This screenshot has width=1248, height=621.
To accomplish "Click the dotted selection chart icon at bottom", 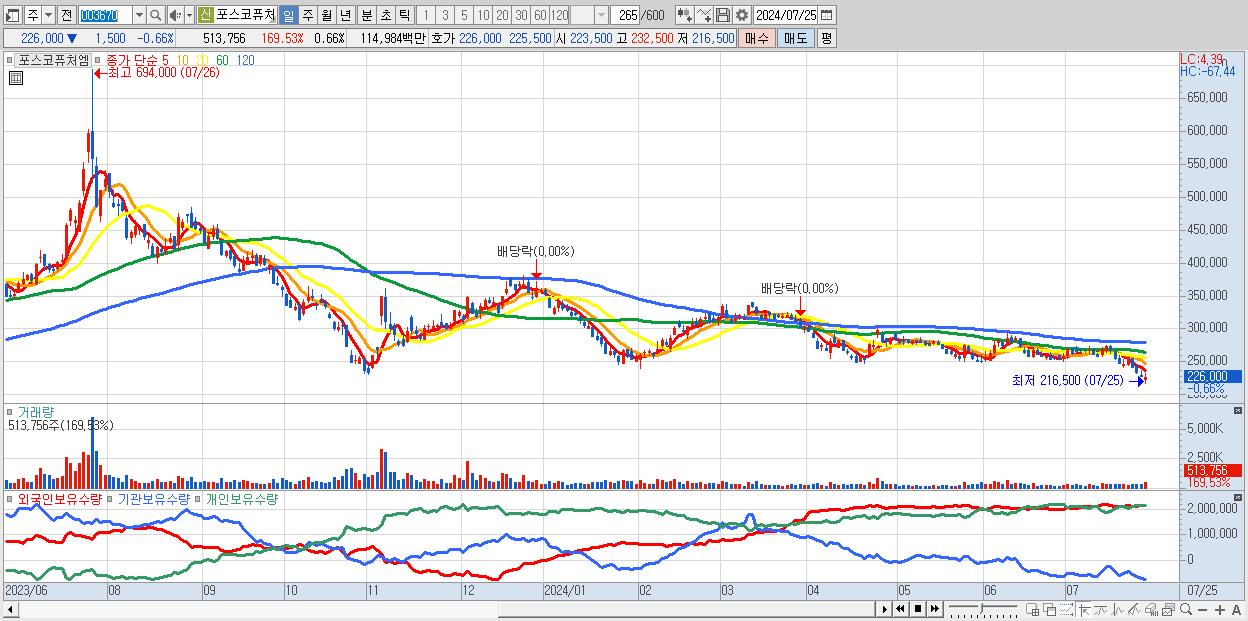I will coord(1066,609).
